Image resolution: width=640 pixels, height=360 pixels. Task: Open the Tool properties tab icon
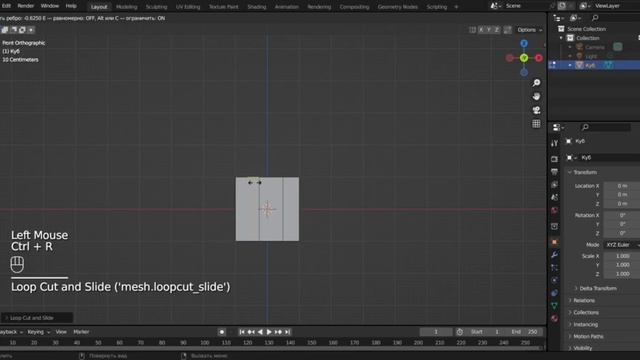pyautogui.click(x=554, y=143)
